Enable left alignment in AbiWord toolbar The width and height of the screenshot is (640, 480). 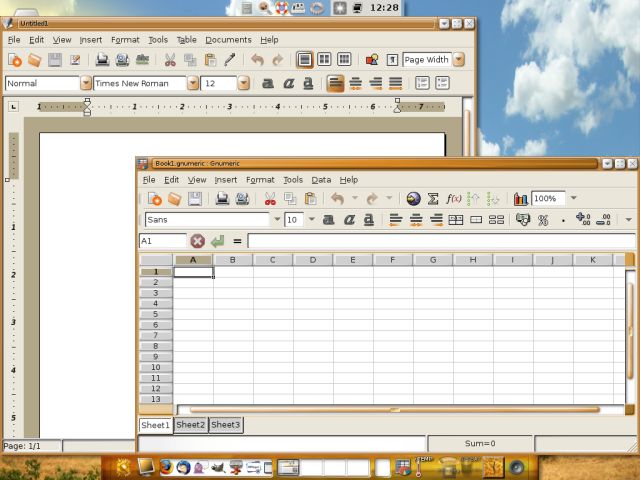tap(336, 84)
